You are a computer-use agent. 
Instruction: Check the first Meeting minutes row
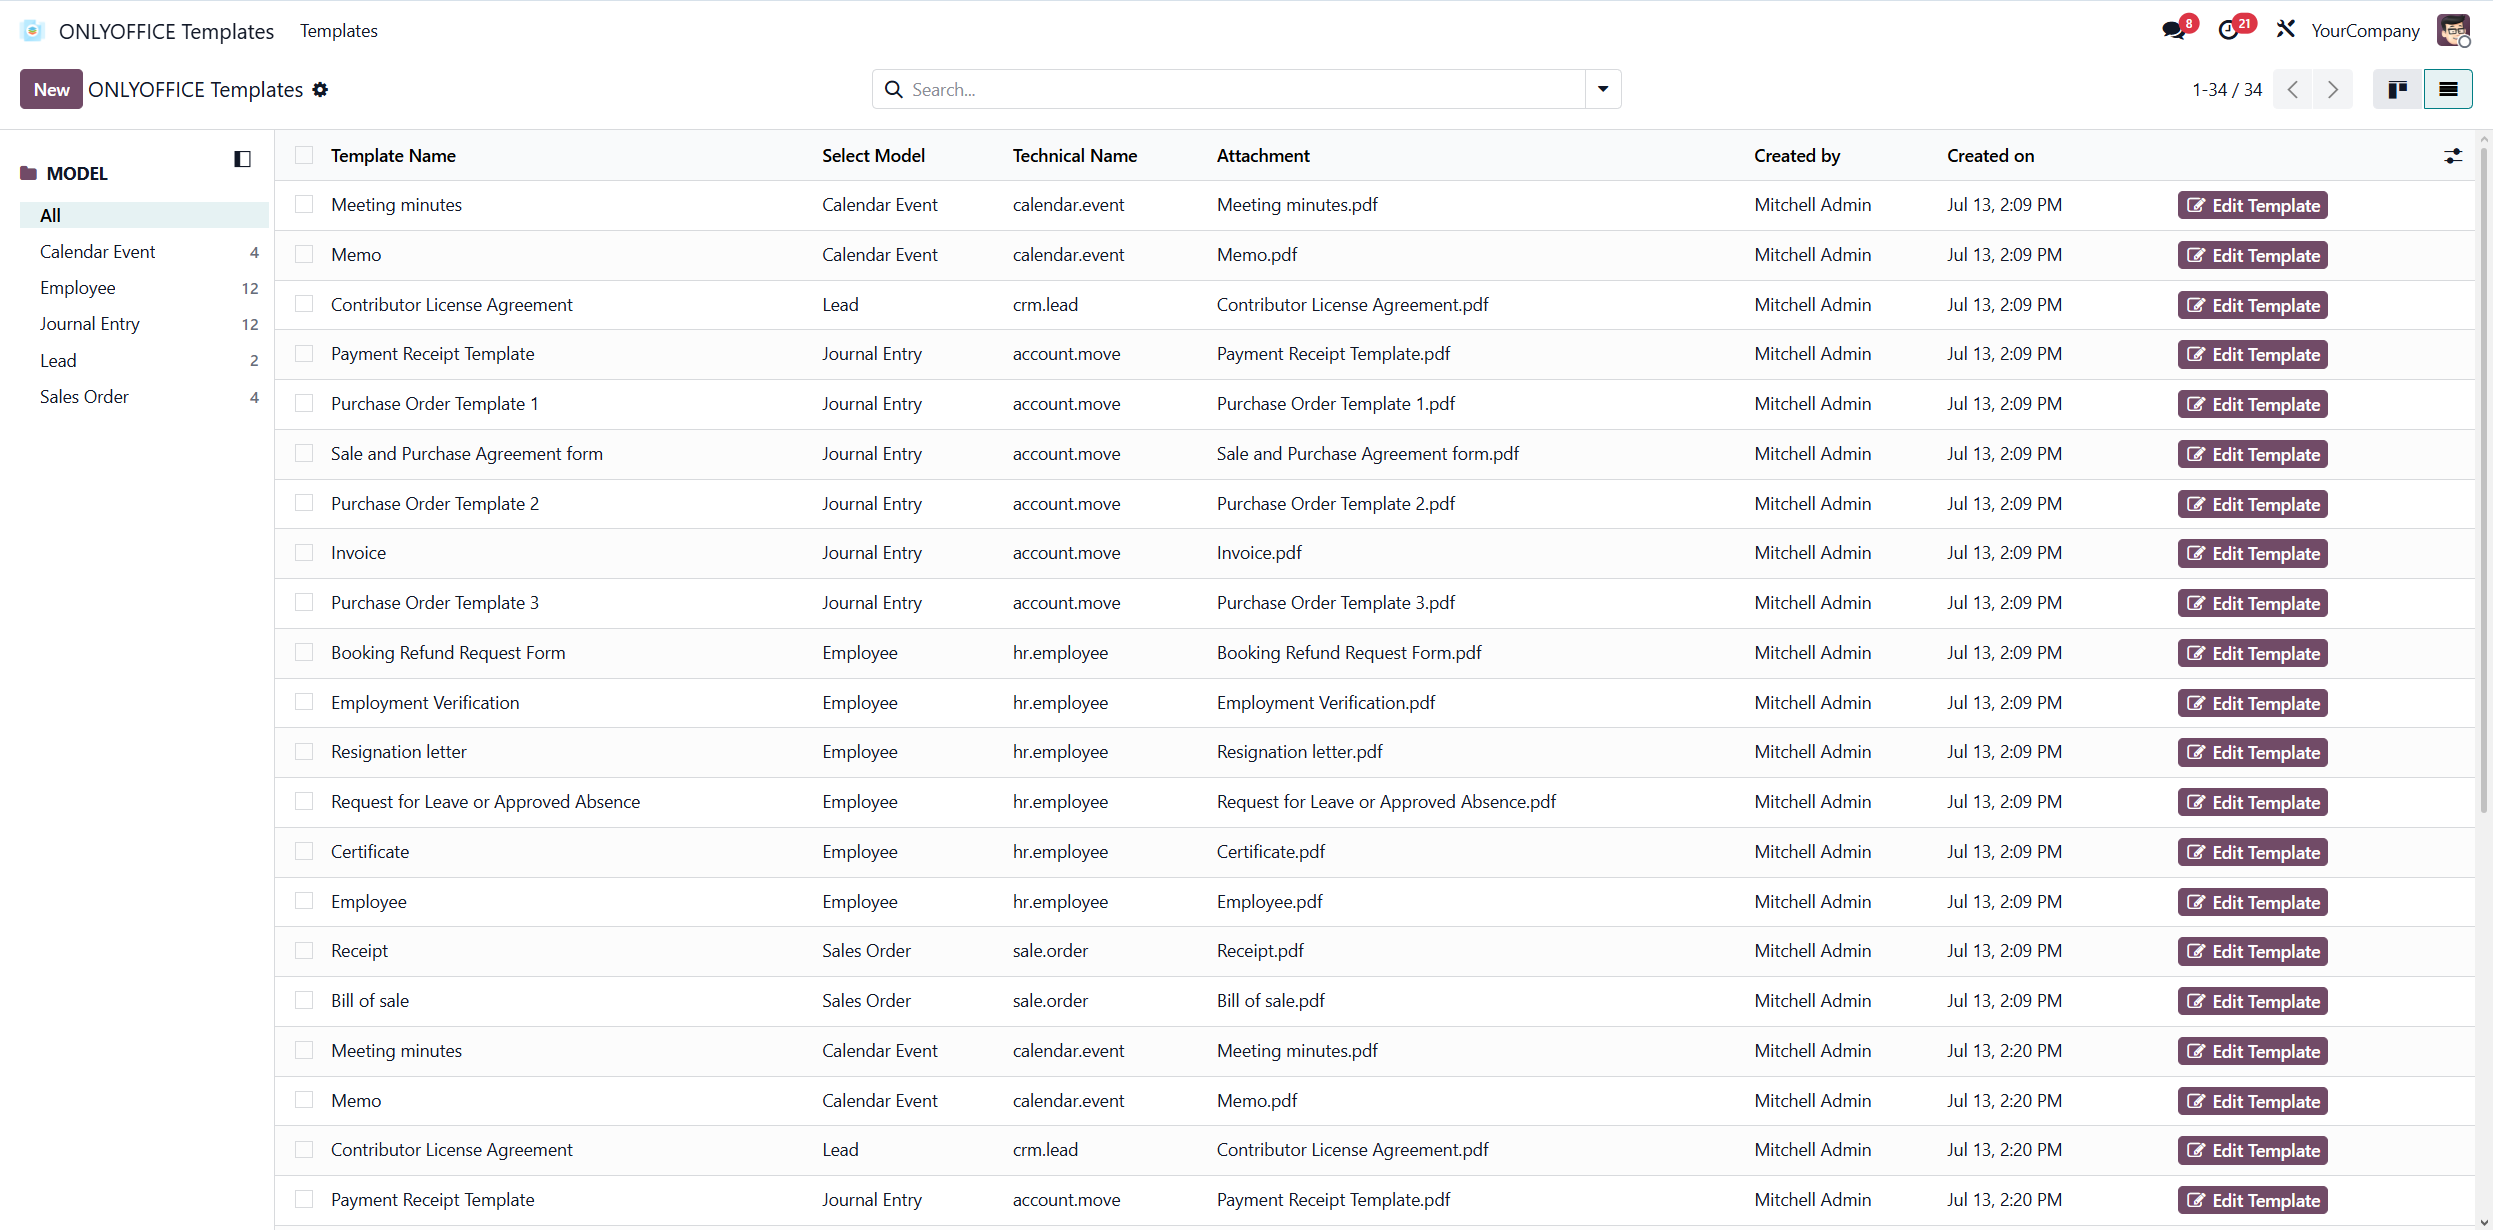tap(304, 204)
